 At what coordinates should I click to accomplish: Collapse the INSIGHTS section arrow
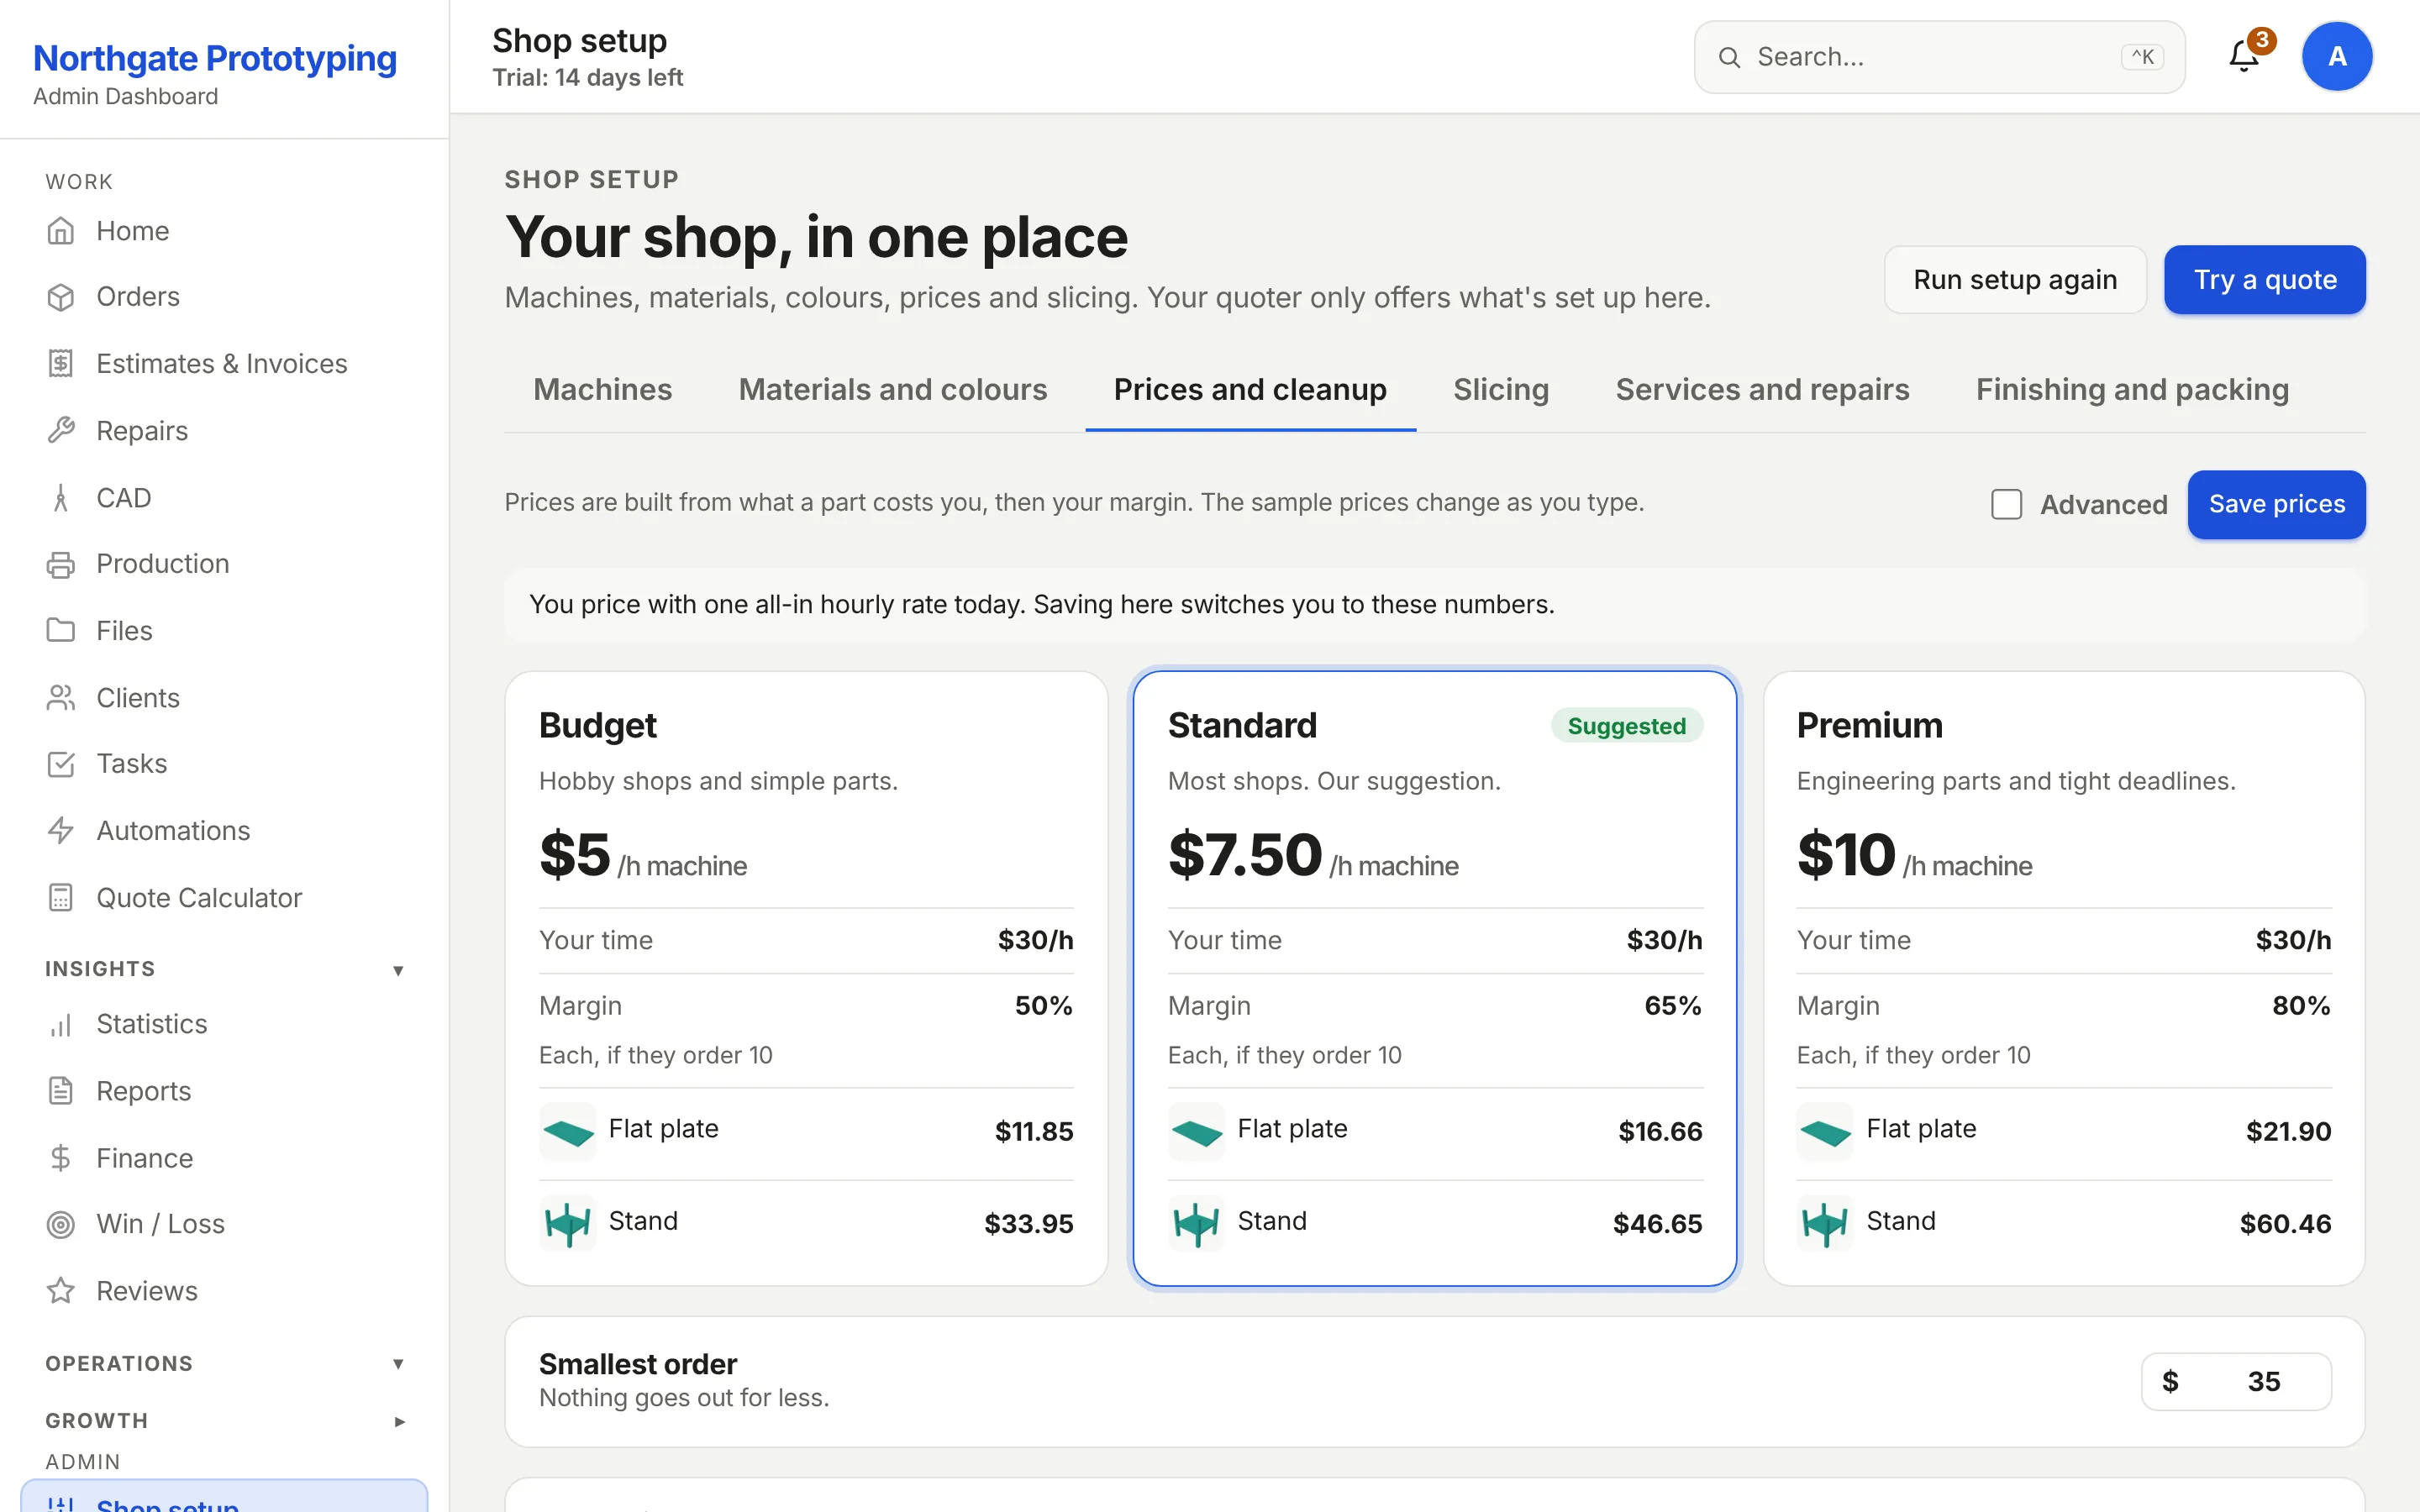pos(398,970)
